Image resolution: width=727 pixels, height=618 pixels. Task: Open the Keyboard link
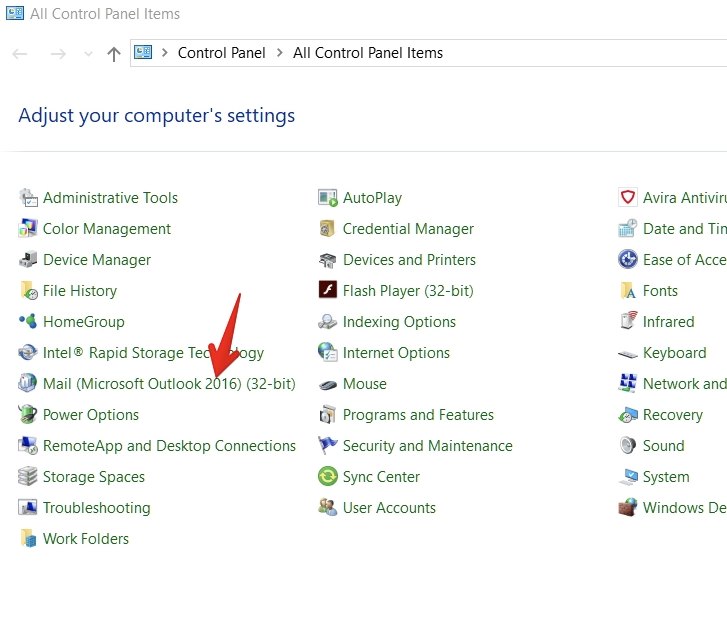(675, 353)
